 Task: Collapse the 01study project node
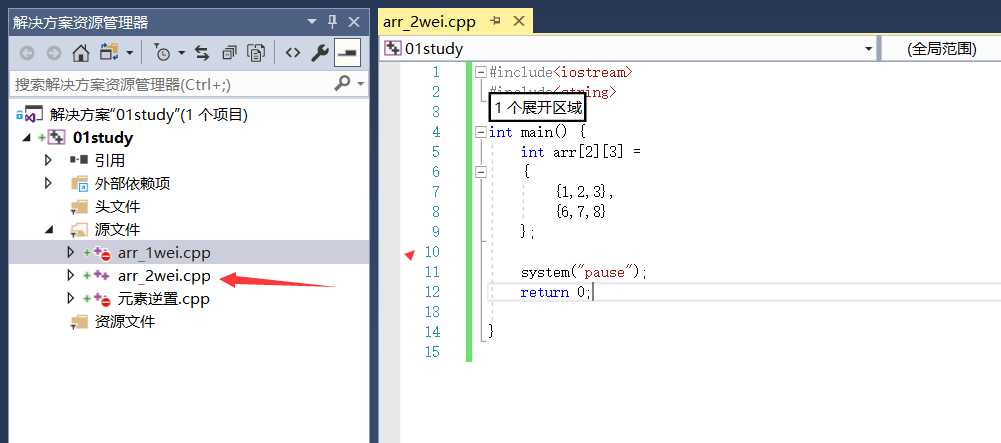pos(26,138)
